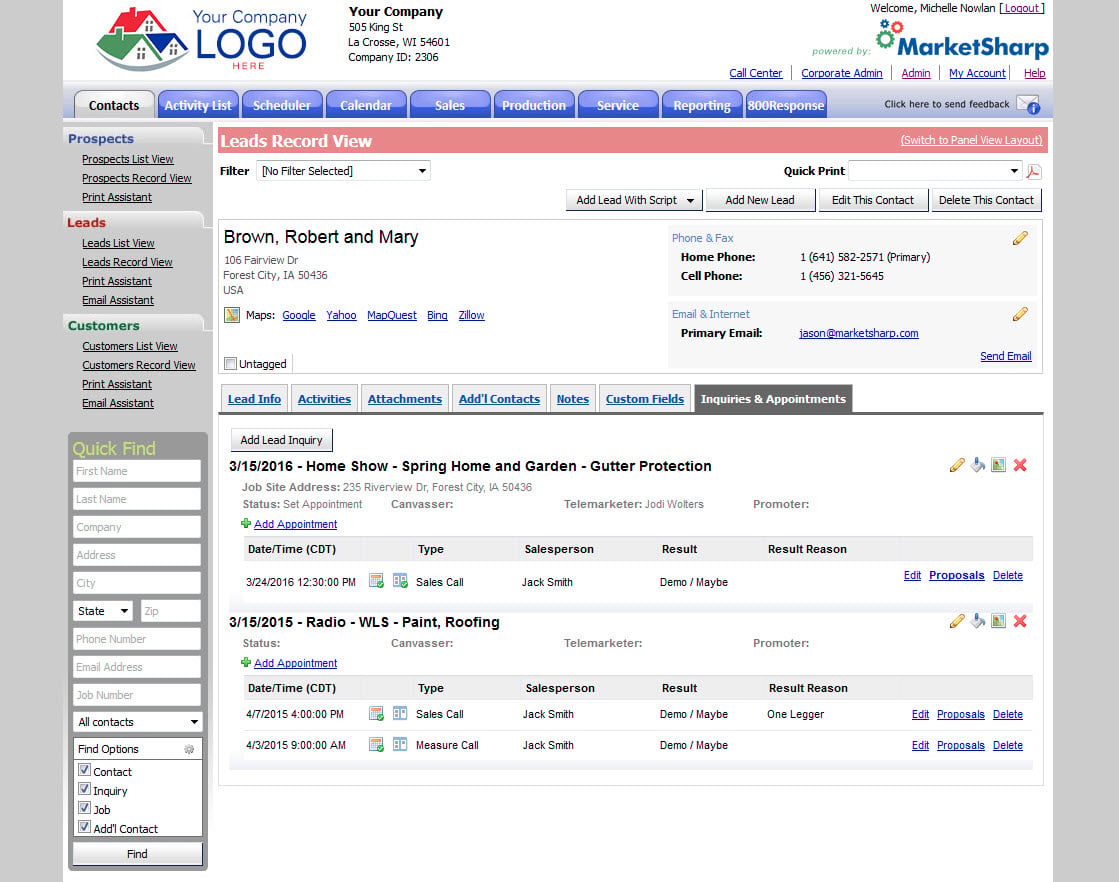Click the company logo image
The width and height of the screenshot is (1119, 882).
click(202, 39)
